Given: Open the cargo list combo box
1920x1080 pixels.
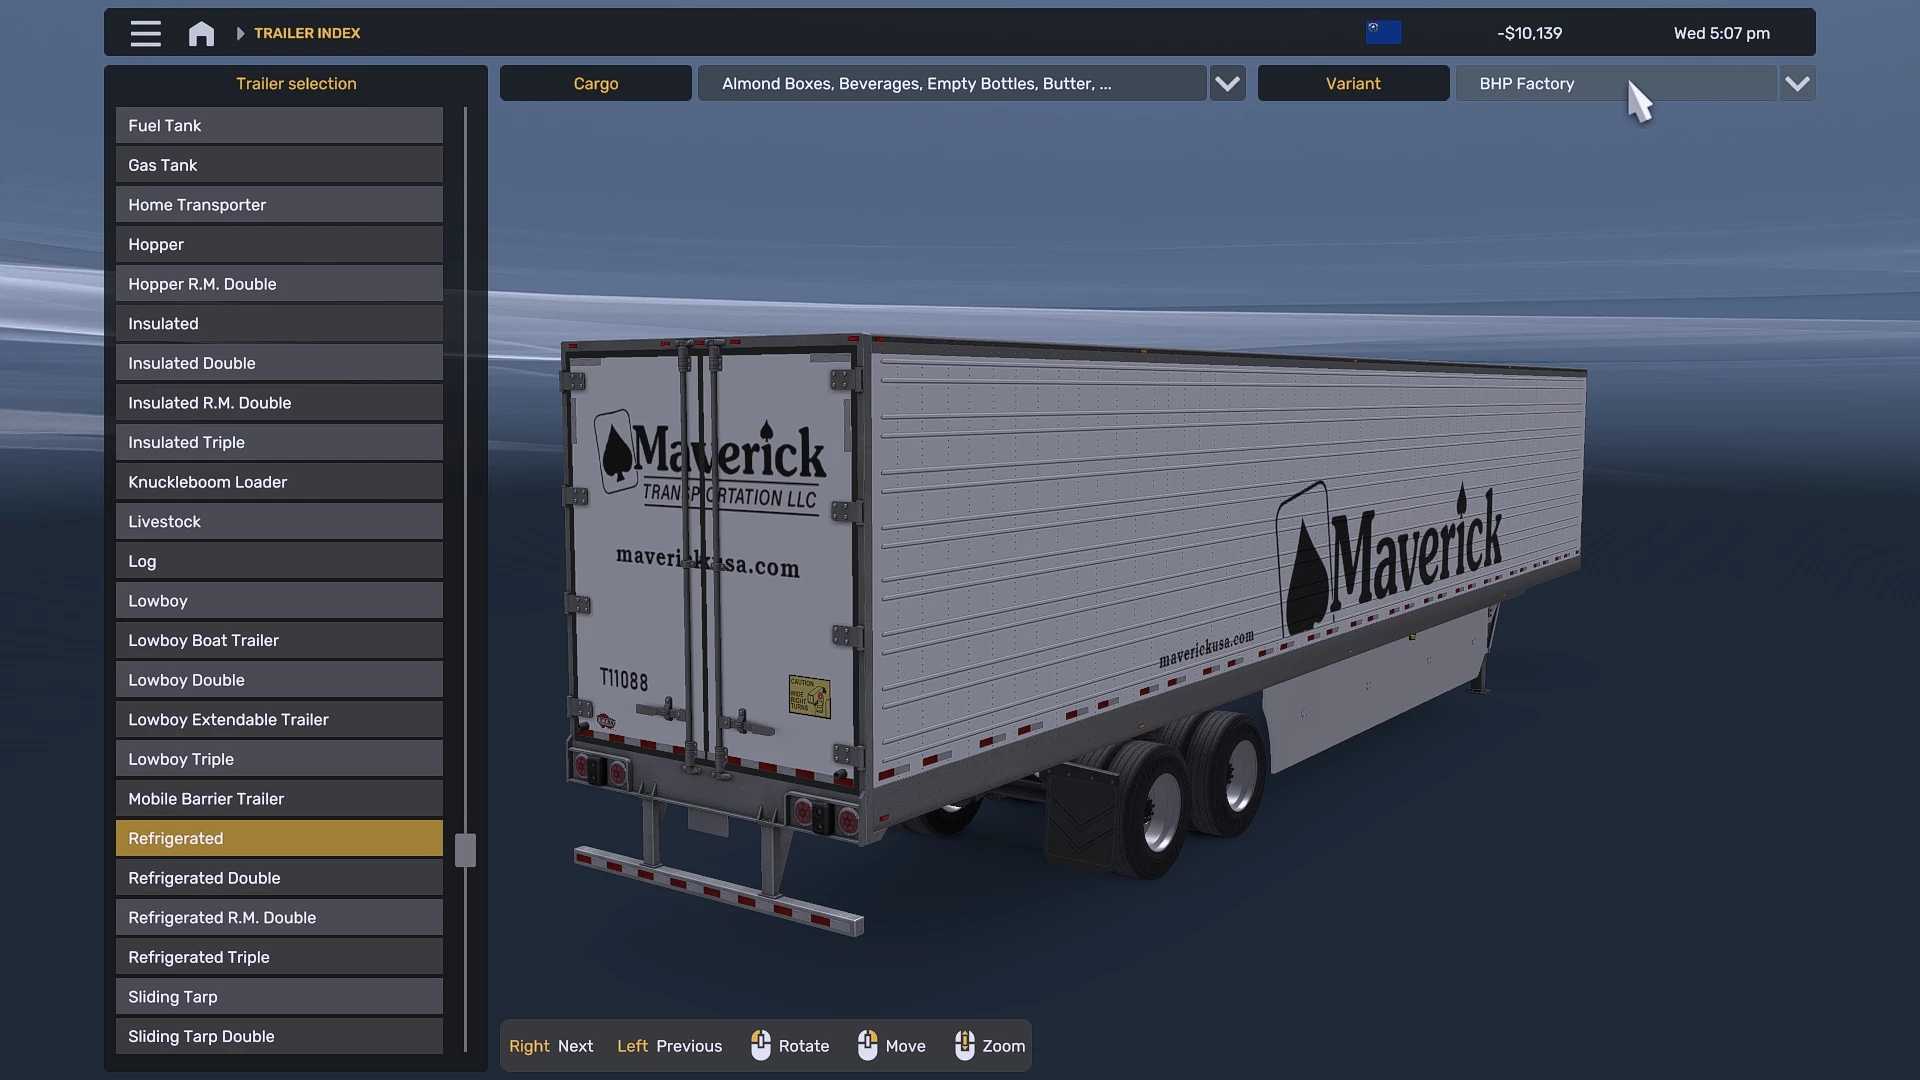Looking at the screenshot, I should pos(950,84).
